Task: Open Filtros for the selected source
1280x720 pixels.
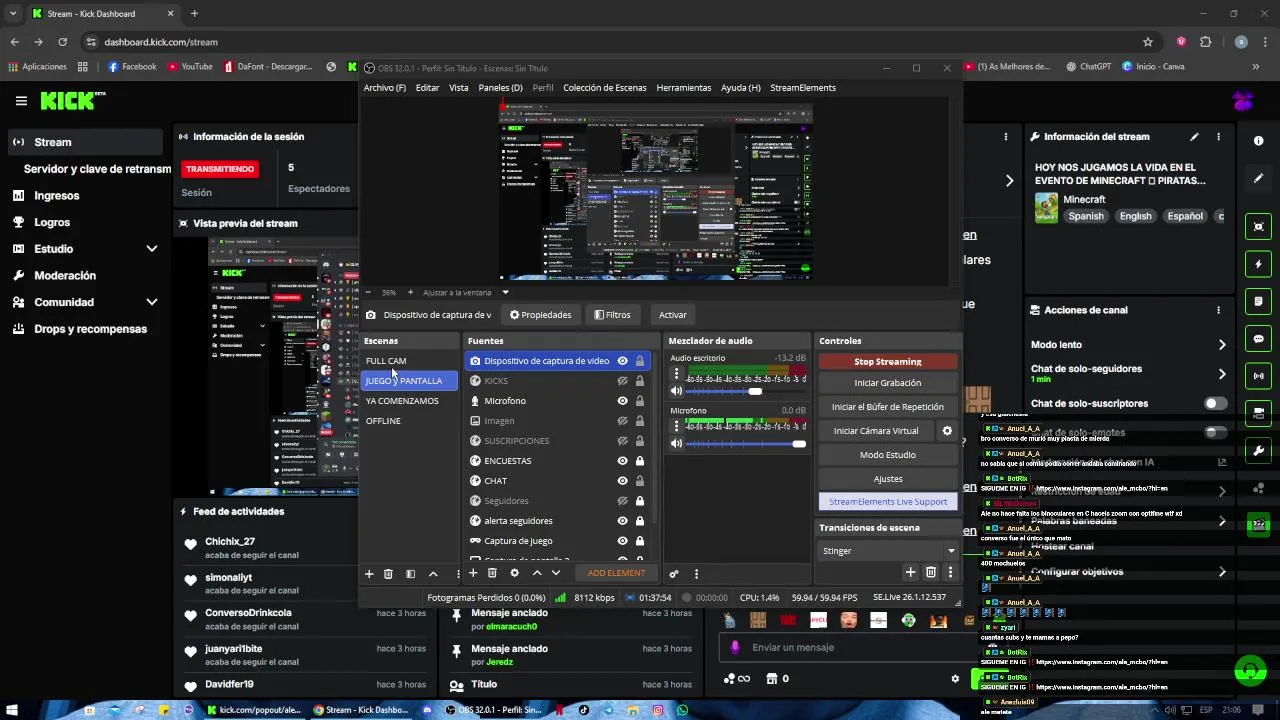Action: click(x=612, y=315)
